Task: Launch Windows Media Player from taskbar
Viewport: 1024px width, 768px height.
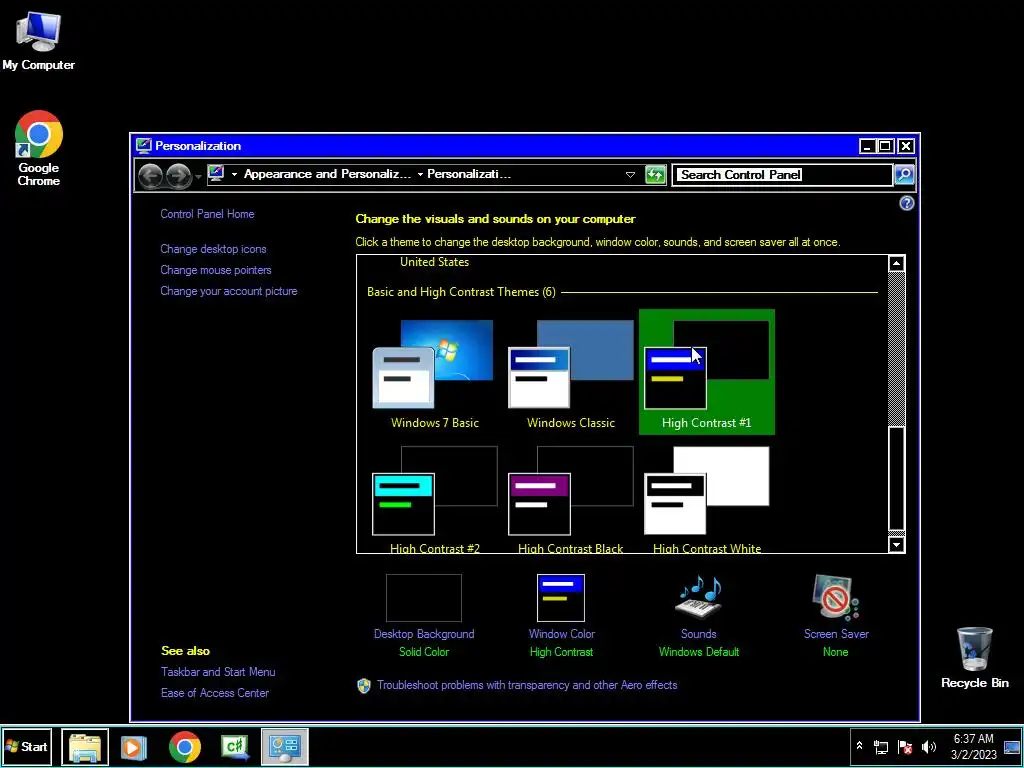Action: [x=133, y=747]
